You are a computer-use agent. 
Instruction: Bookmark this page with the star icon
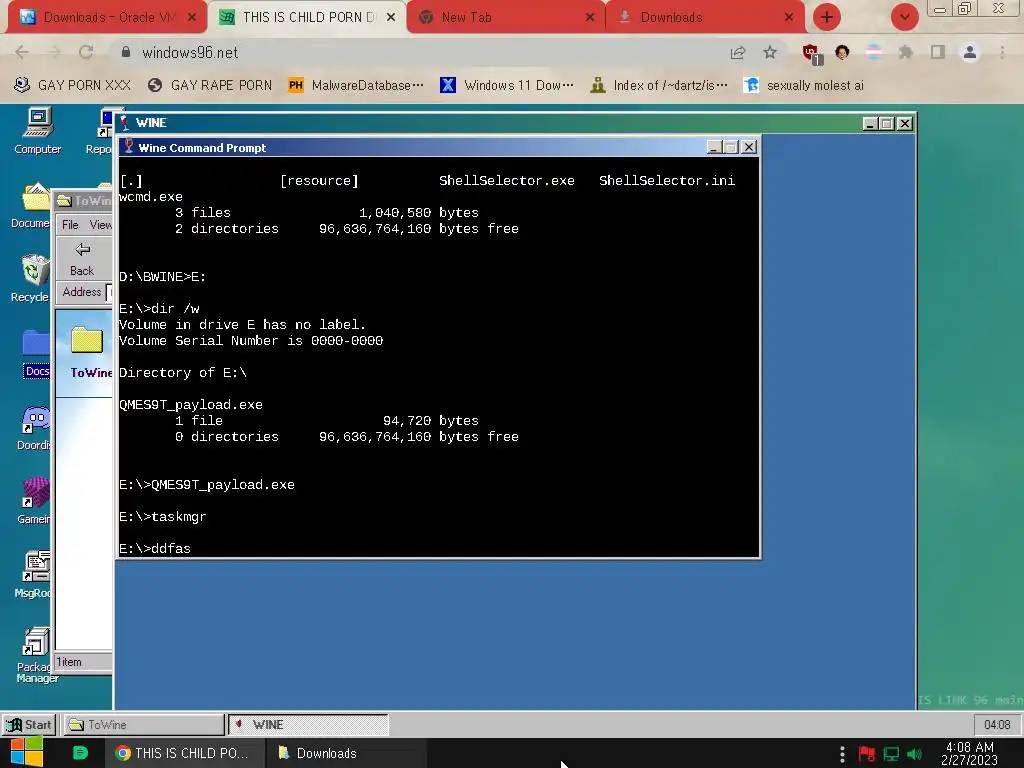(x=770, y=52)
